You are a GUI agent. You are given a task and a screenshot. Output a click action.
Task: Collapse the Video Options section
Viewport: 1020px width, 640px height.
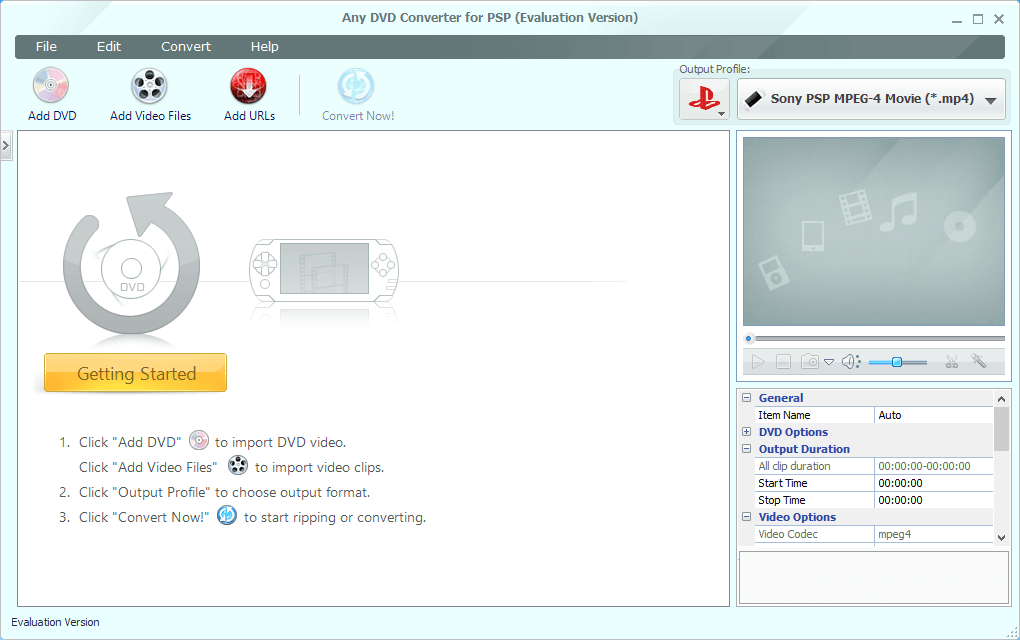[747, 517]
